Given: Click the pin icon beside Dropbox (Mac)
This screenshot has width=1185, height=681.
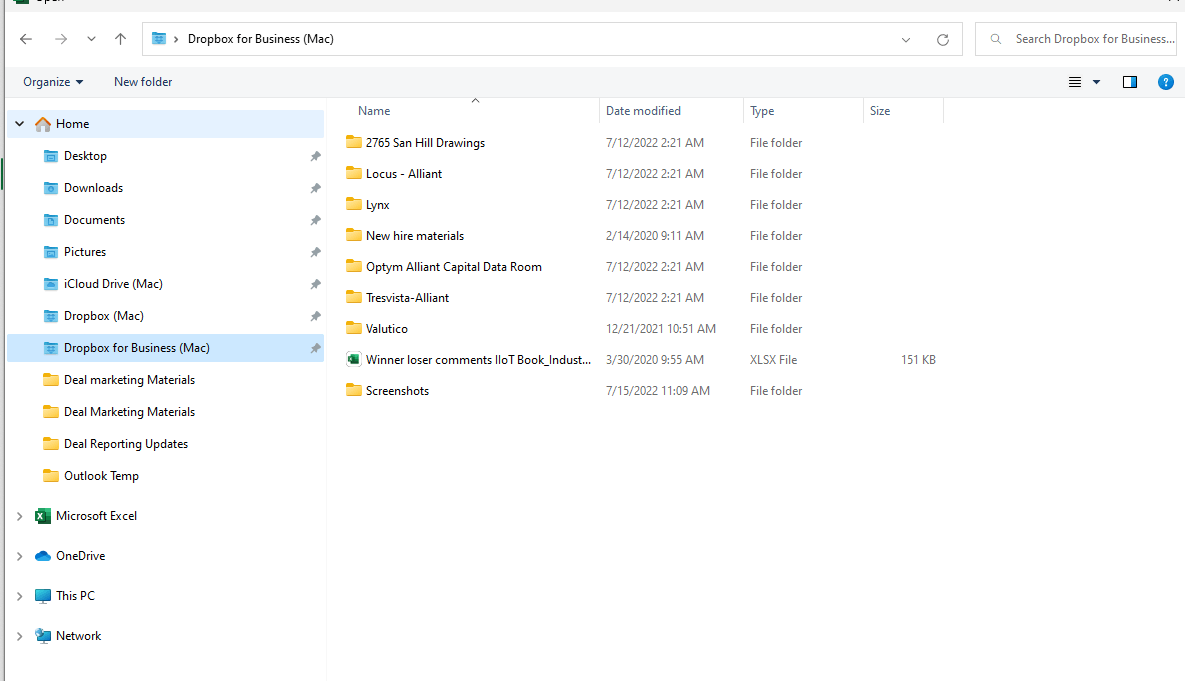Looking at the screenshot, I should point(315,317).
